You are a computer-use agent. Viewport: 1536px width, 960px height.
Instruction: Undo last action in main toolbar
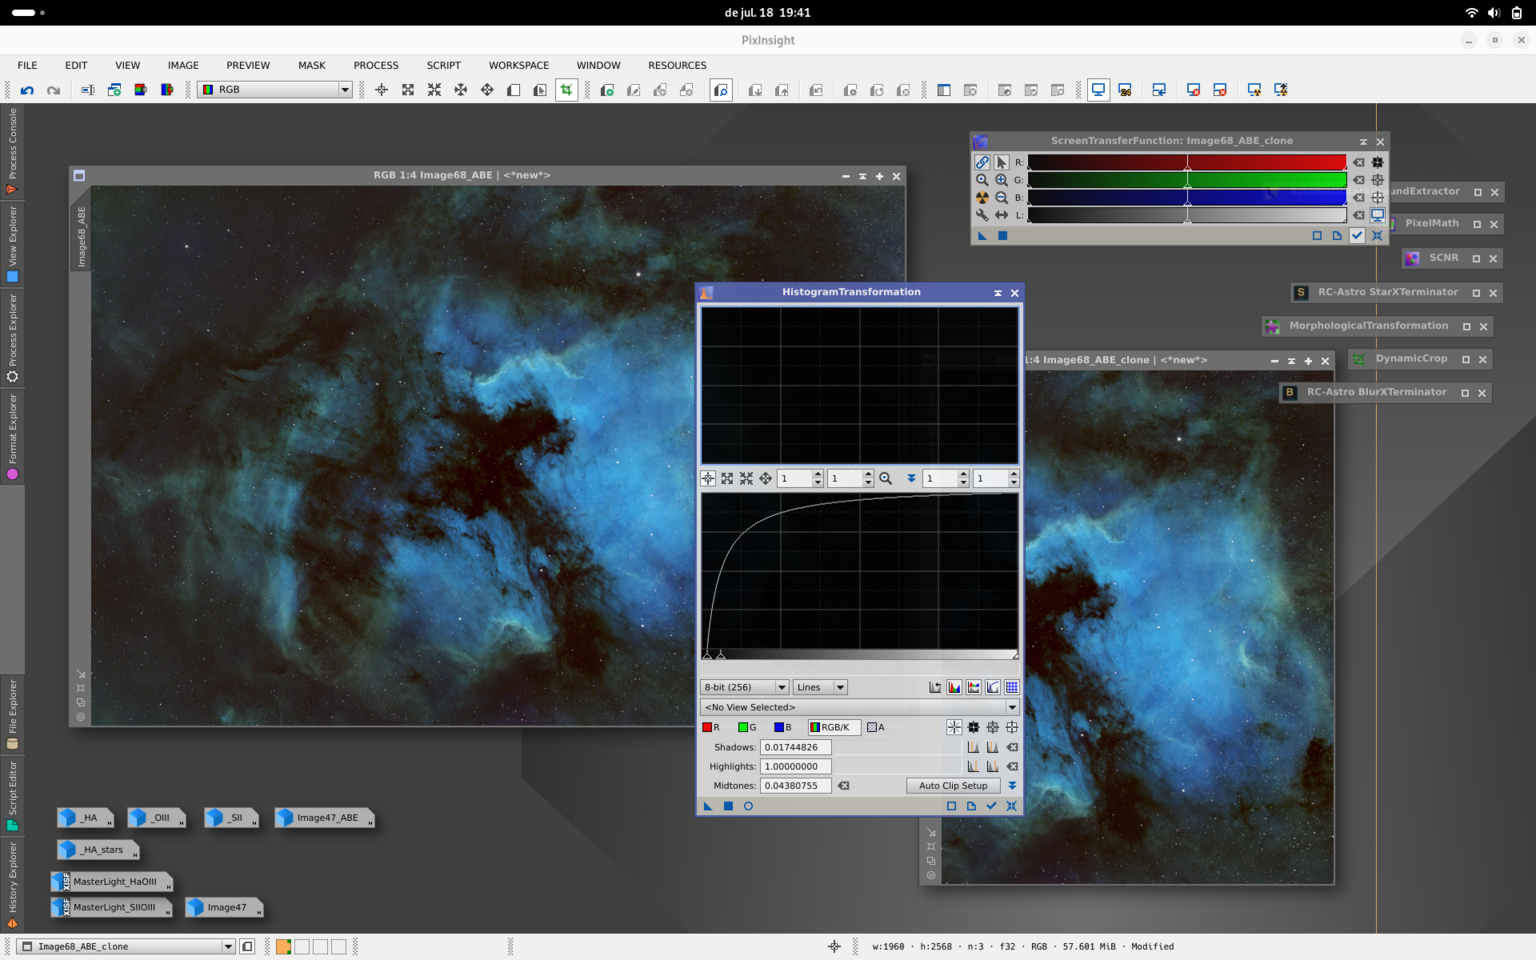[x=27, y=90]
